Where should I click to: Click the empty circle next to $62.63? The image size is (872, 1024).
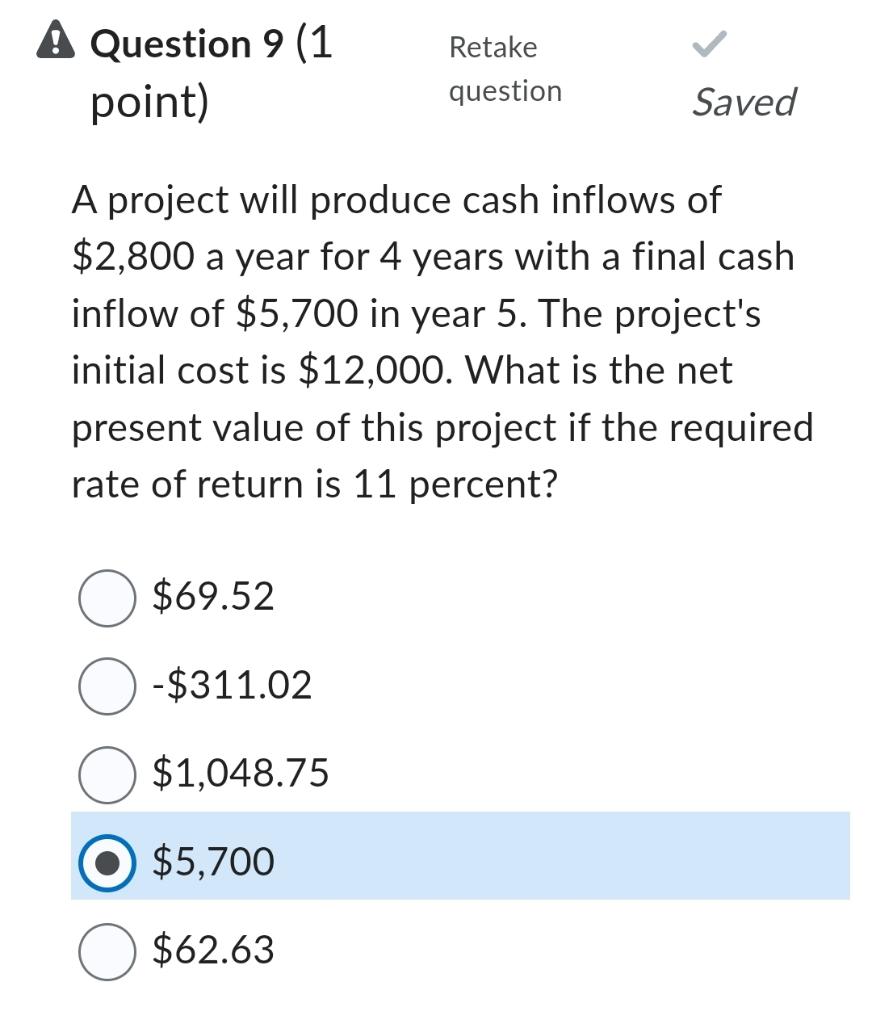click(106, 948)
